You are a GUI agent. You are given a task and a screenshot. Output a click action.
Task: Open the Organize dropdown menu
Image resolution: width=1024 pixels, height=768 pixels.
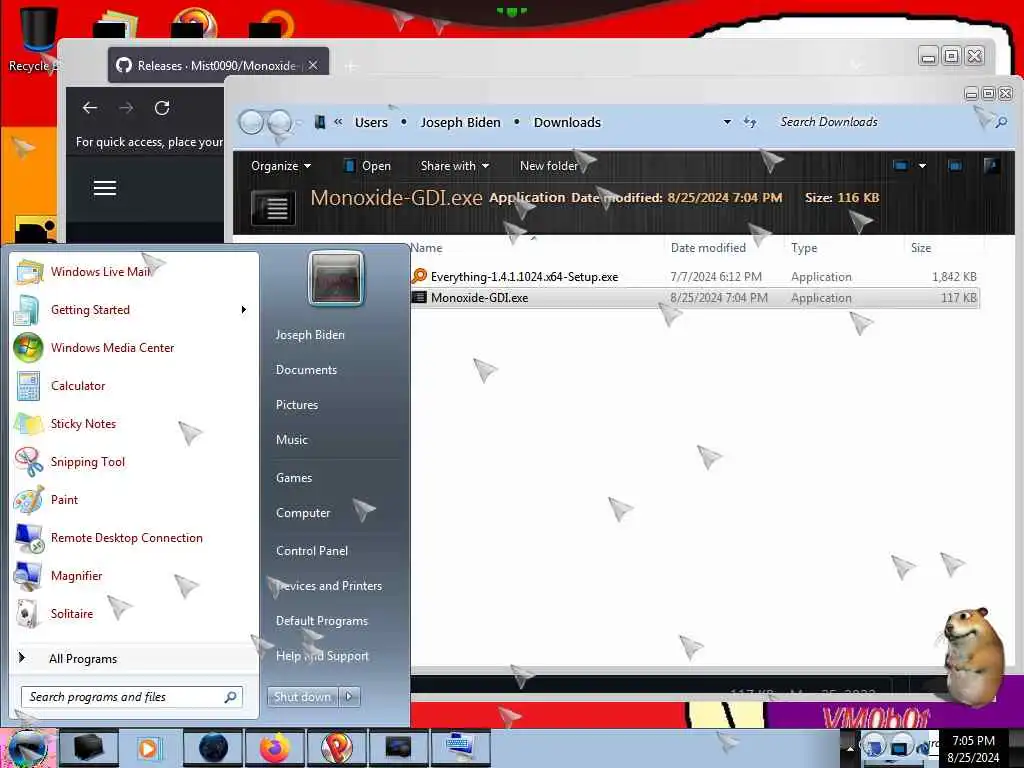click(281, 166)
